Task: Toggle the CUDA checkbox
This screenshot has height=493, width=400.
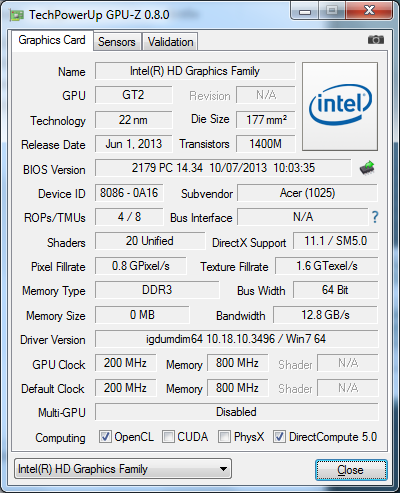Action: pyautogui.click(x=168, y=436)
